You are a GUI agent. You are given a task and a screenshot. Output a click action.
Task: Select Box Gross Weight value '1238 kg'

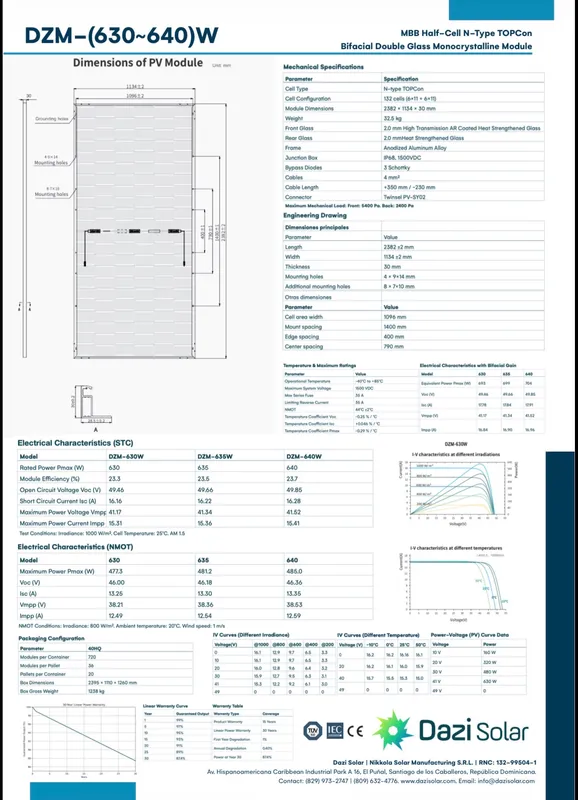pyautogui.click(x=96, y=691)
